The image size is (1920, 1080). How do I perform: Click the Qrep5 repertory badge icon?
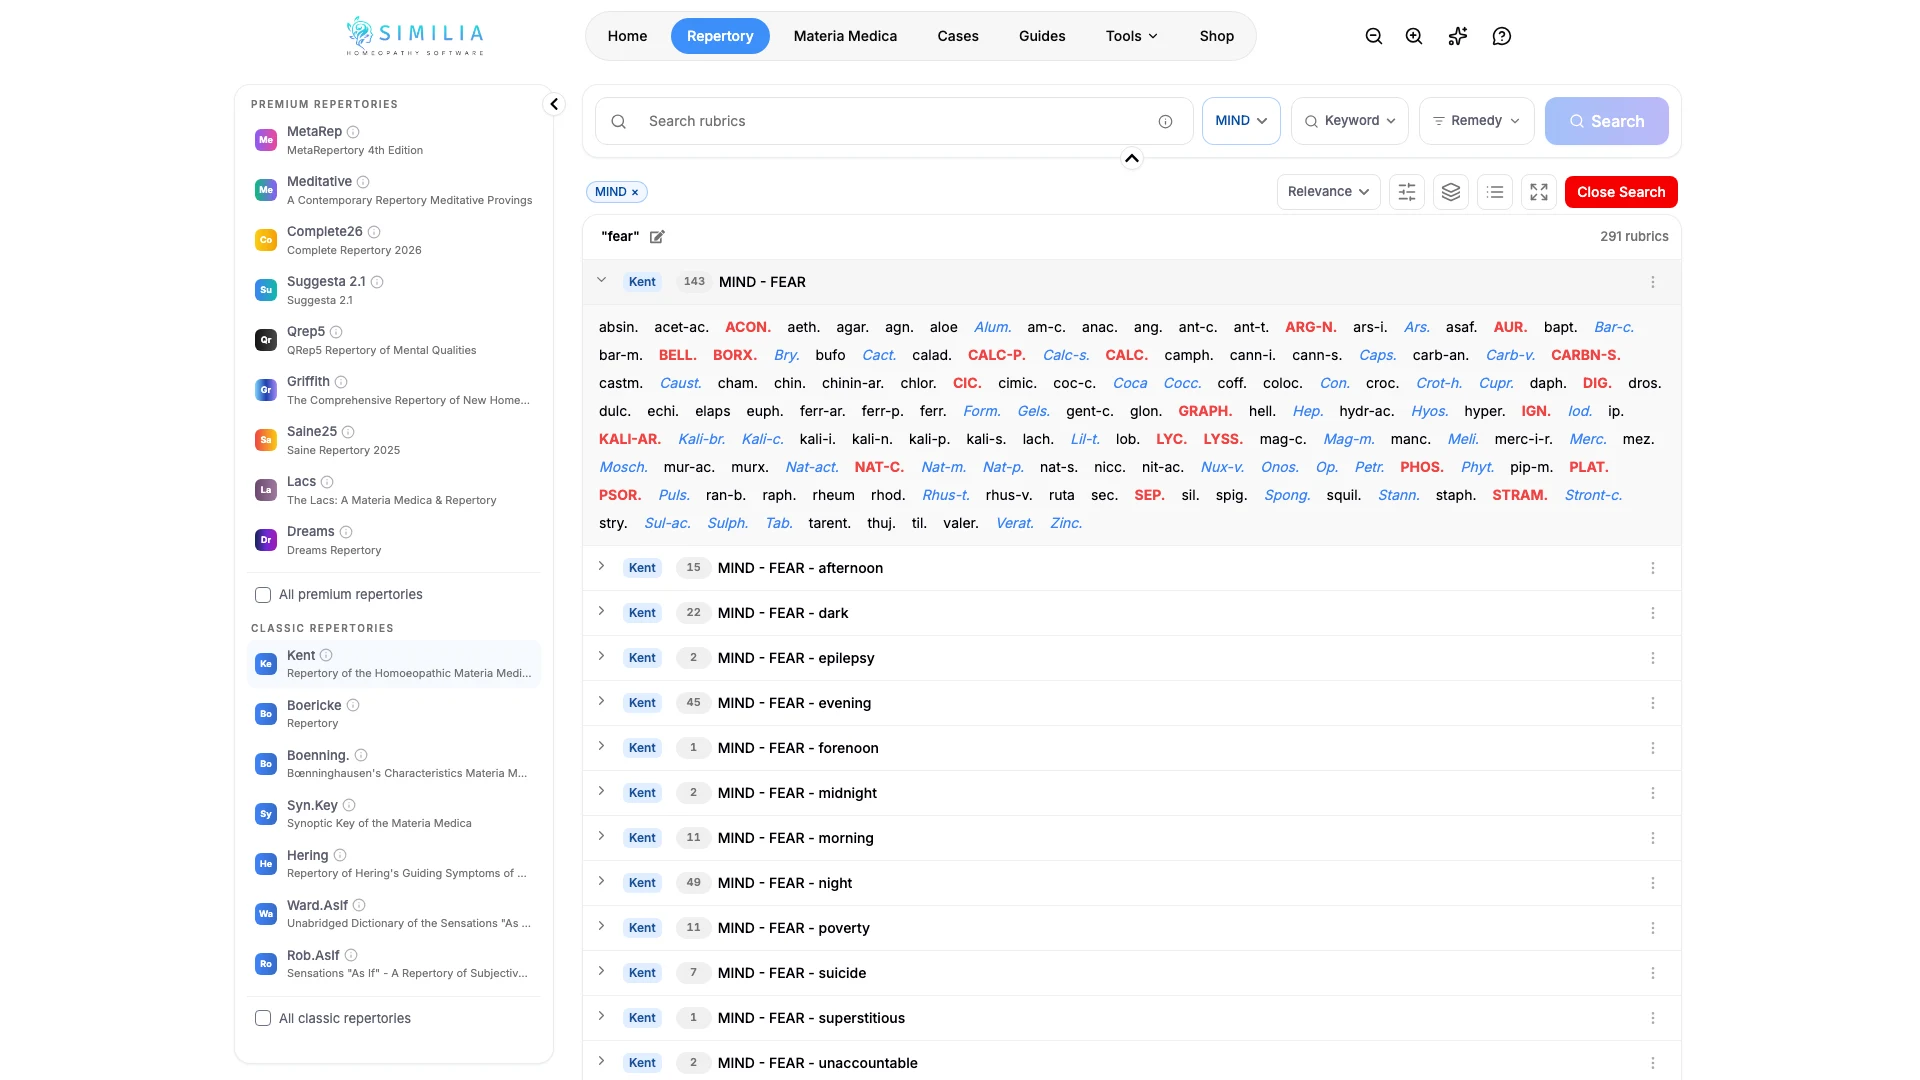266,340
